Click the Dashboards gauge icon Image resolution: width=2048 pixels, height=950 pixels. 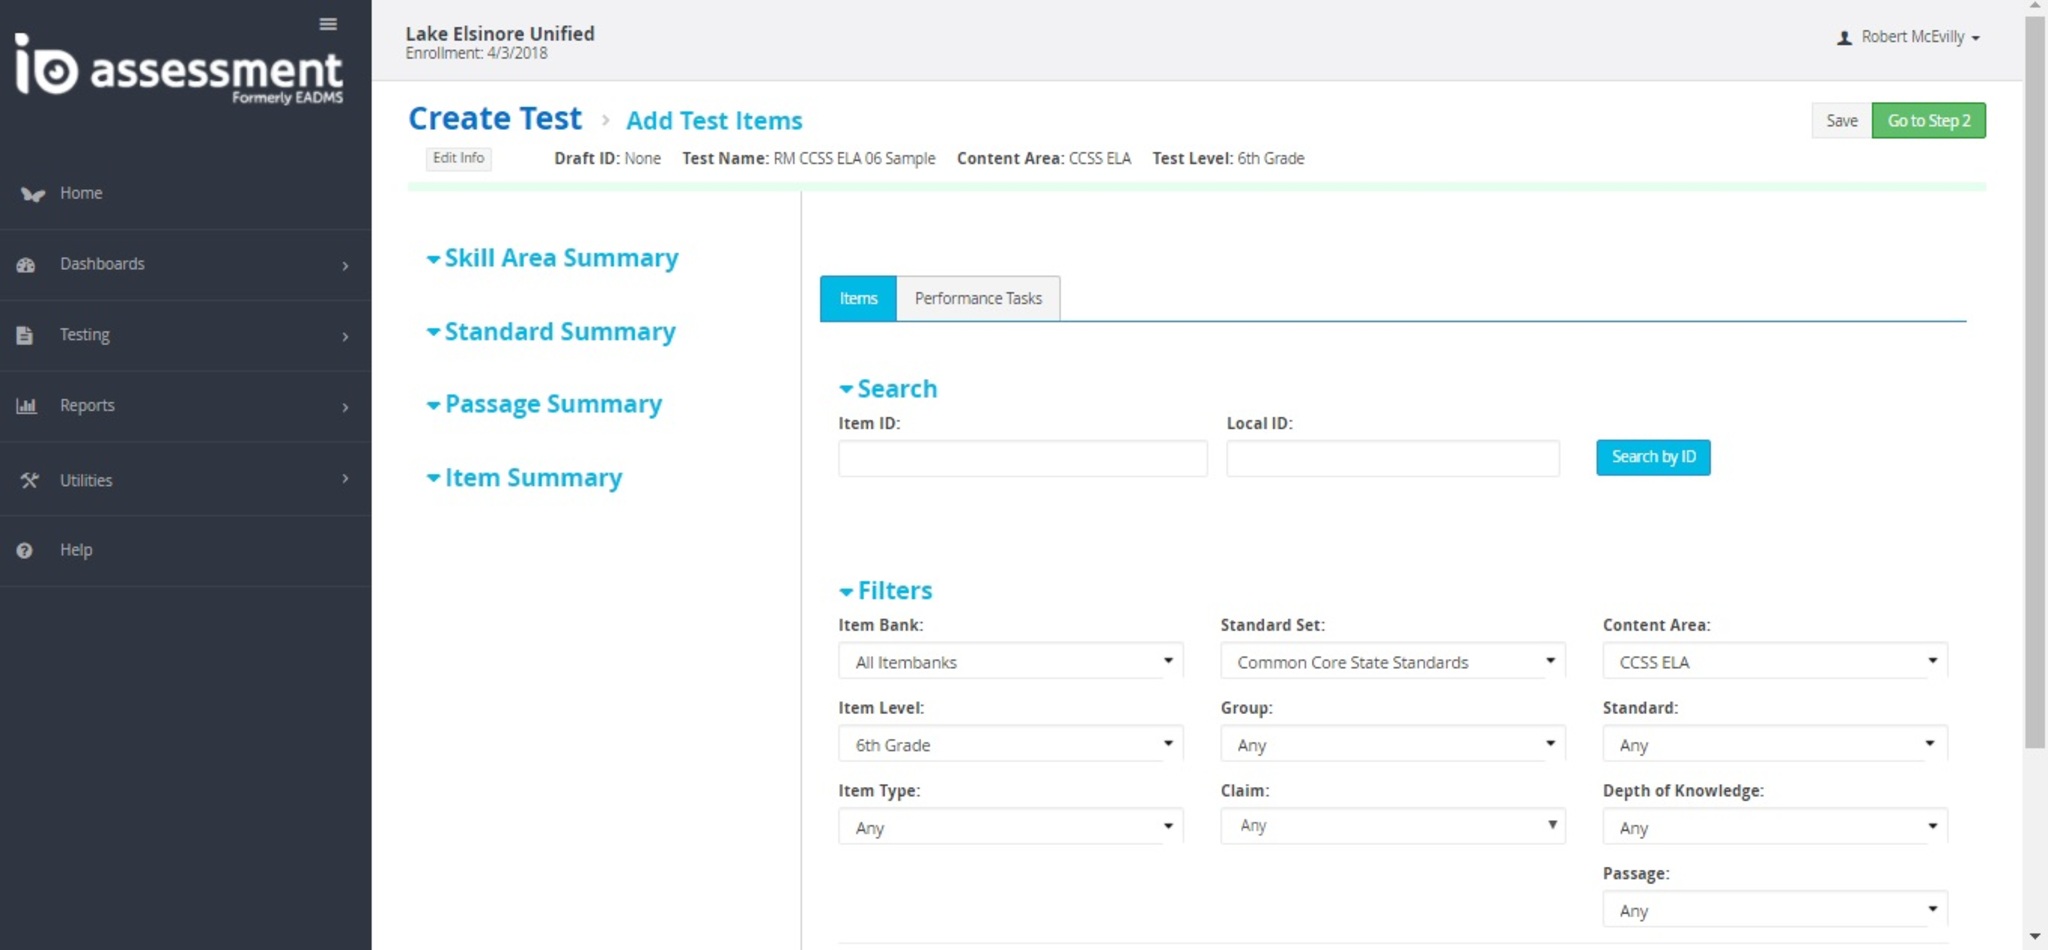point(26,265)
